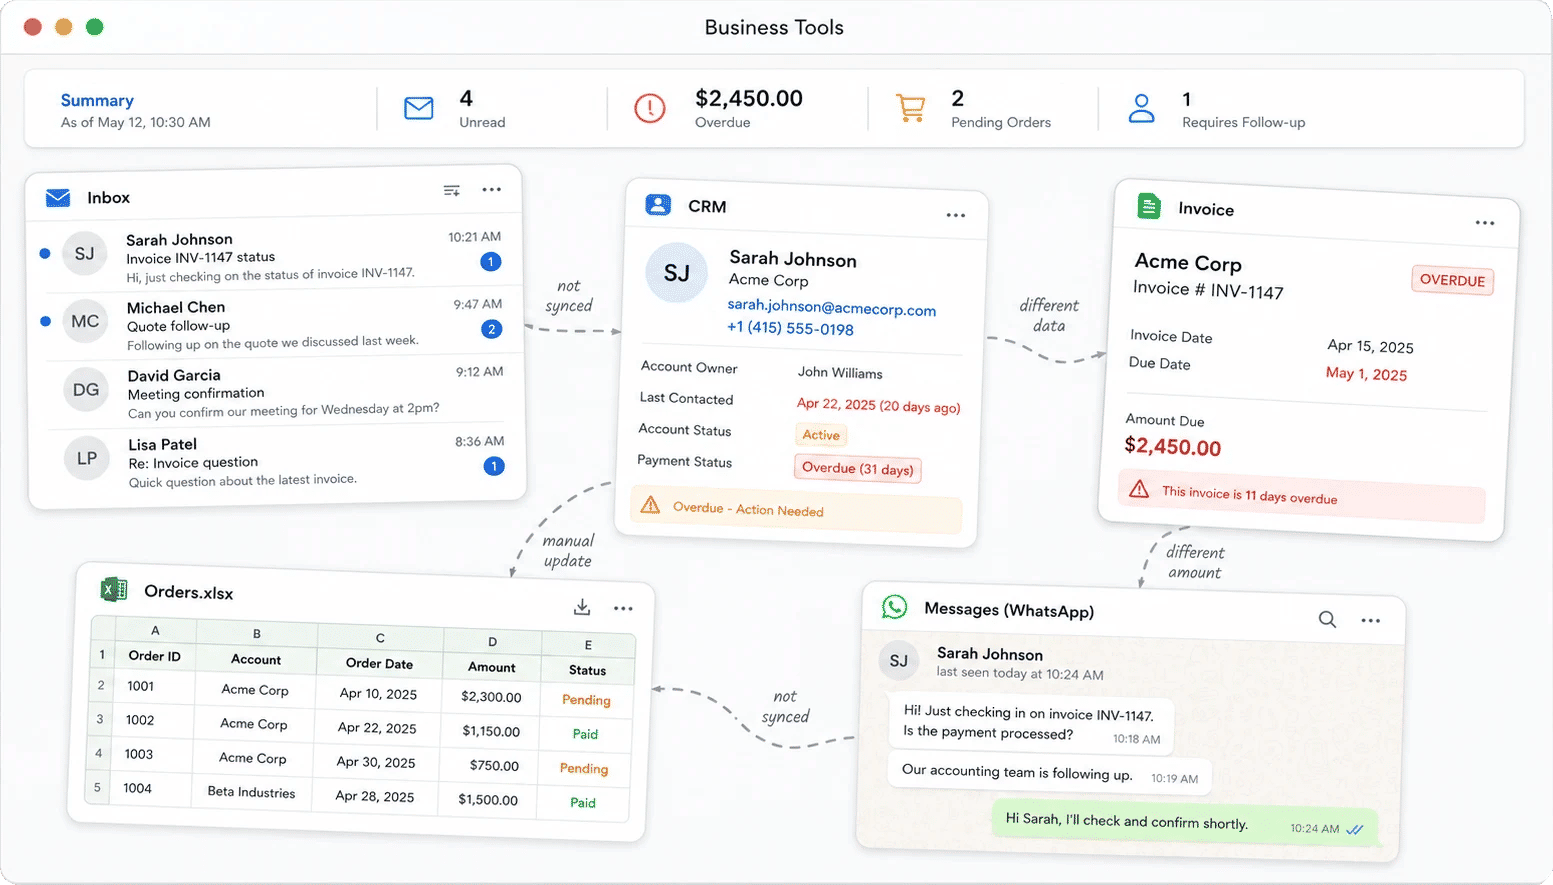1553x885 pixels.
Task: Click the 'Is the payment processed?' message bubble
Action: [1031, 724]
